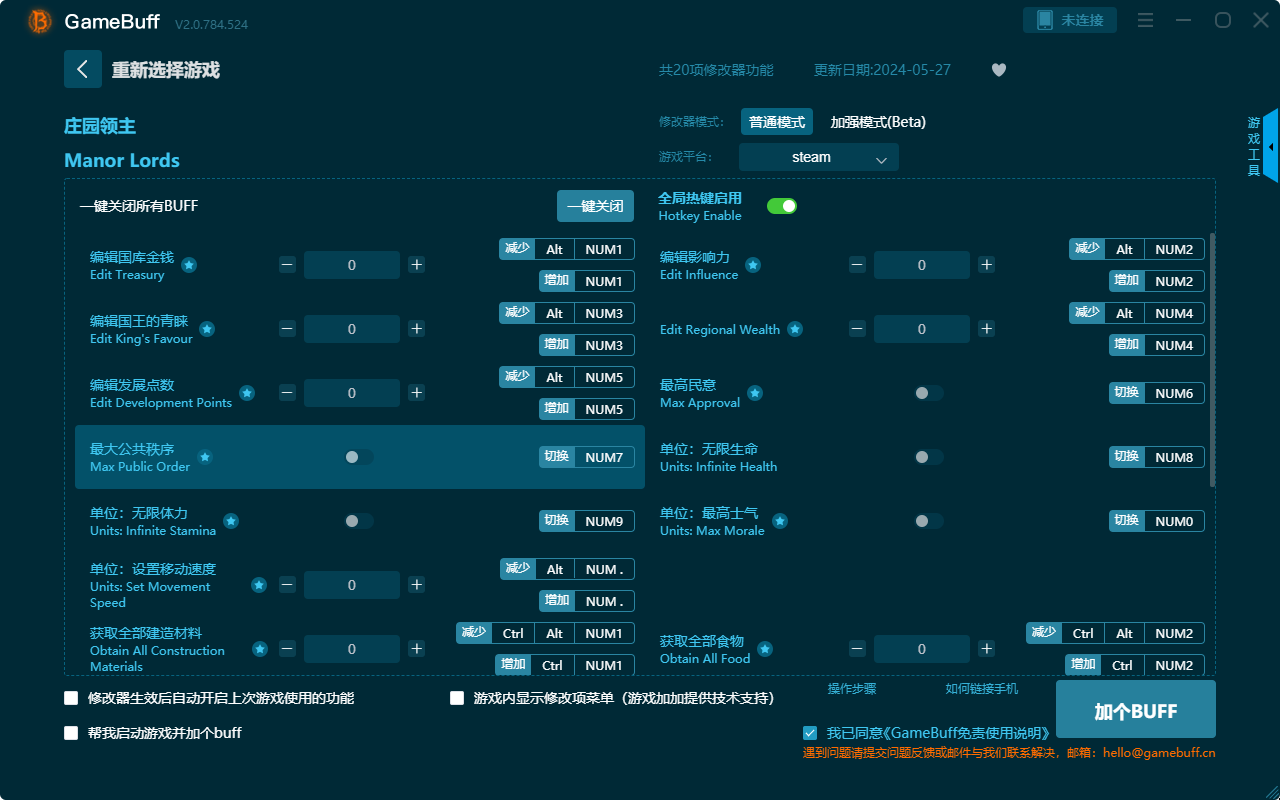Increase Edit Regional Wealth with plus
1280x800 pixels.
[x=987, y=329]
